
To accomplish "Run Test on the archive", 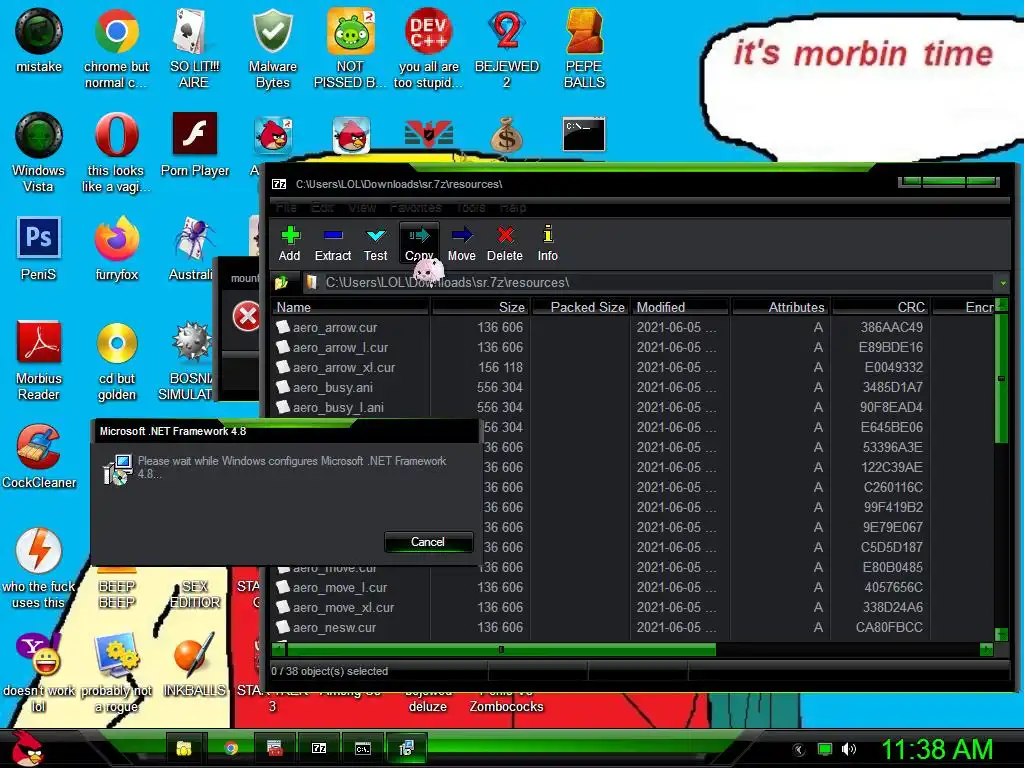I will point(376,244).
